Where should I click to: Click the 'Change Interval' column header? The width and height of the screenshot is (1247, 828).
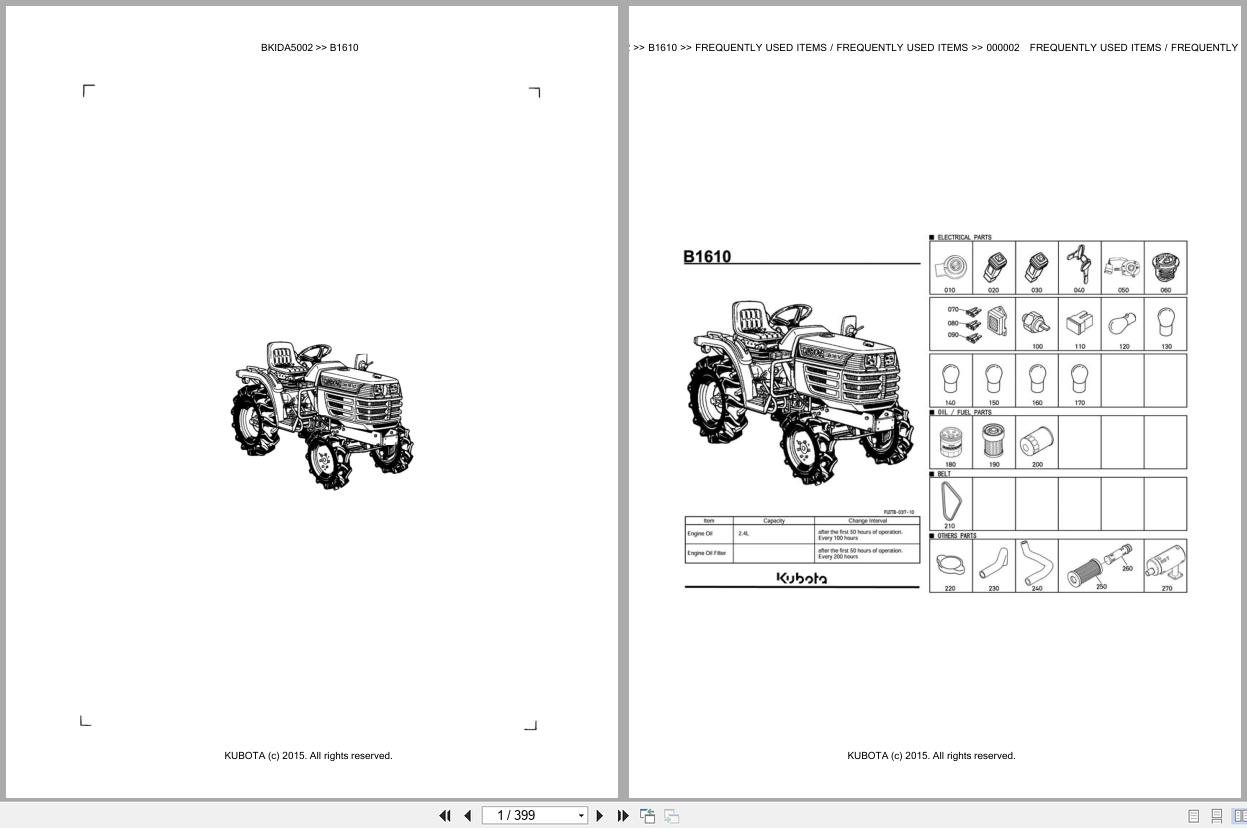867,521
